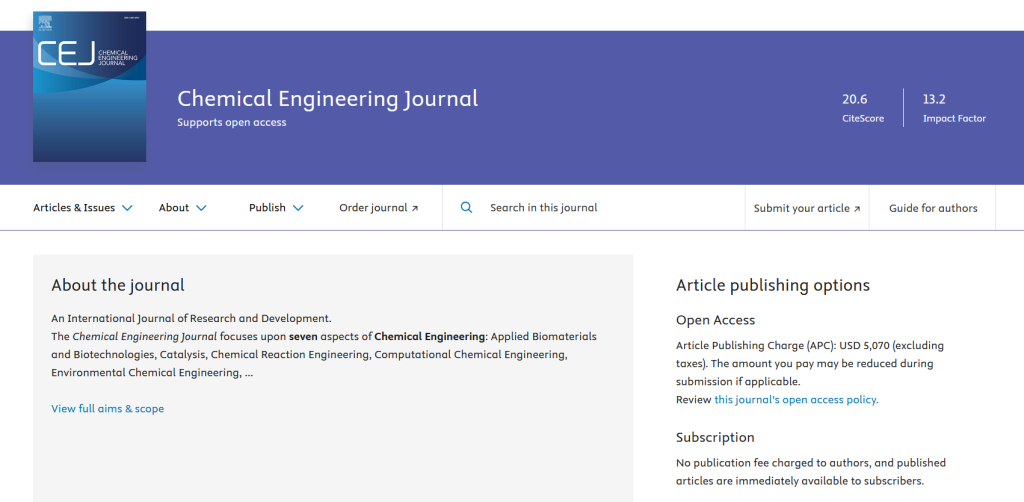Click the Order journal link
Image resolution: width=1024 pixels, height=502 pixels.
(373, 208)
